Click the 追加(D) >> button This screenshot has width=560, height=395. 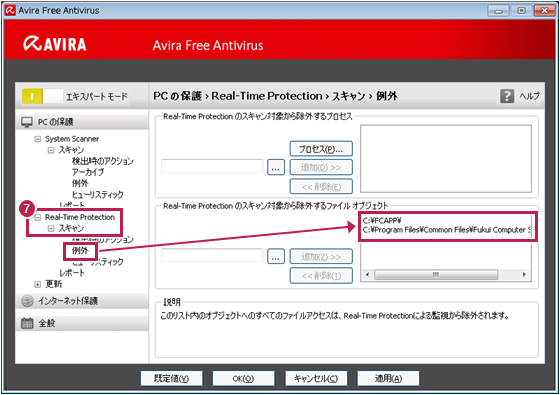click(321, 168)
